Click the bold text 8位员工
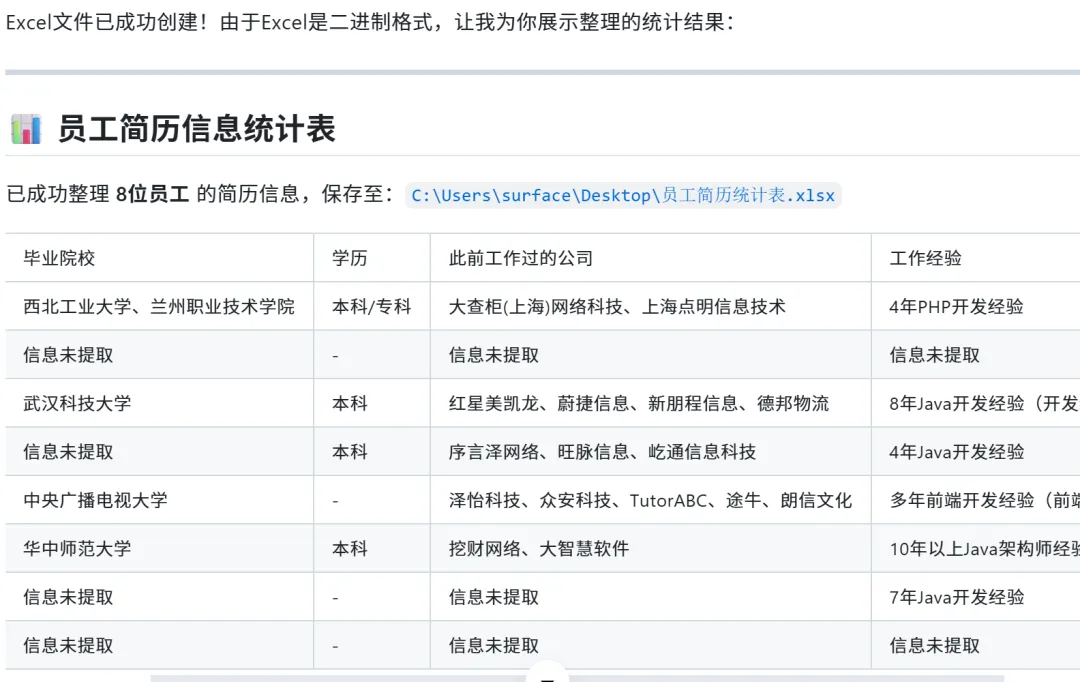Viewport: 1080px width, 682px height. point(152,194)
